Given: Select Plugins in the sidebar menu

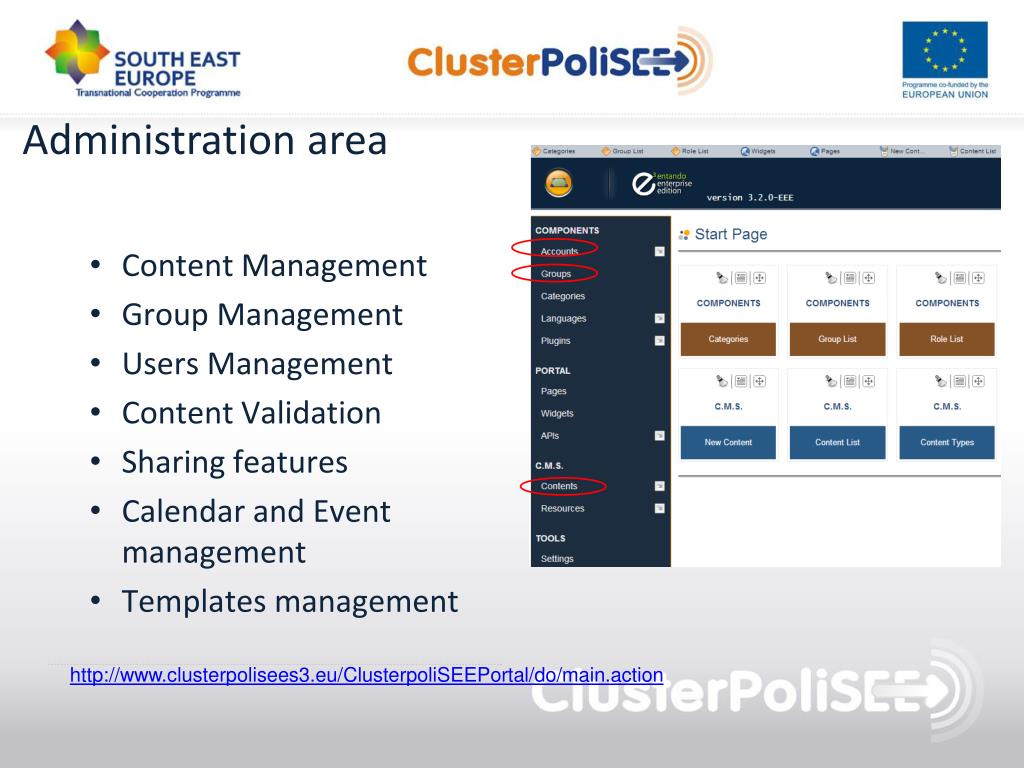Looking at the screenshot, I should (x=556, y=340).
